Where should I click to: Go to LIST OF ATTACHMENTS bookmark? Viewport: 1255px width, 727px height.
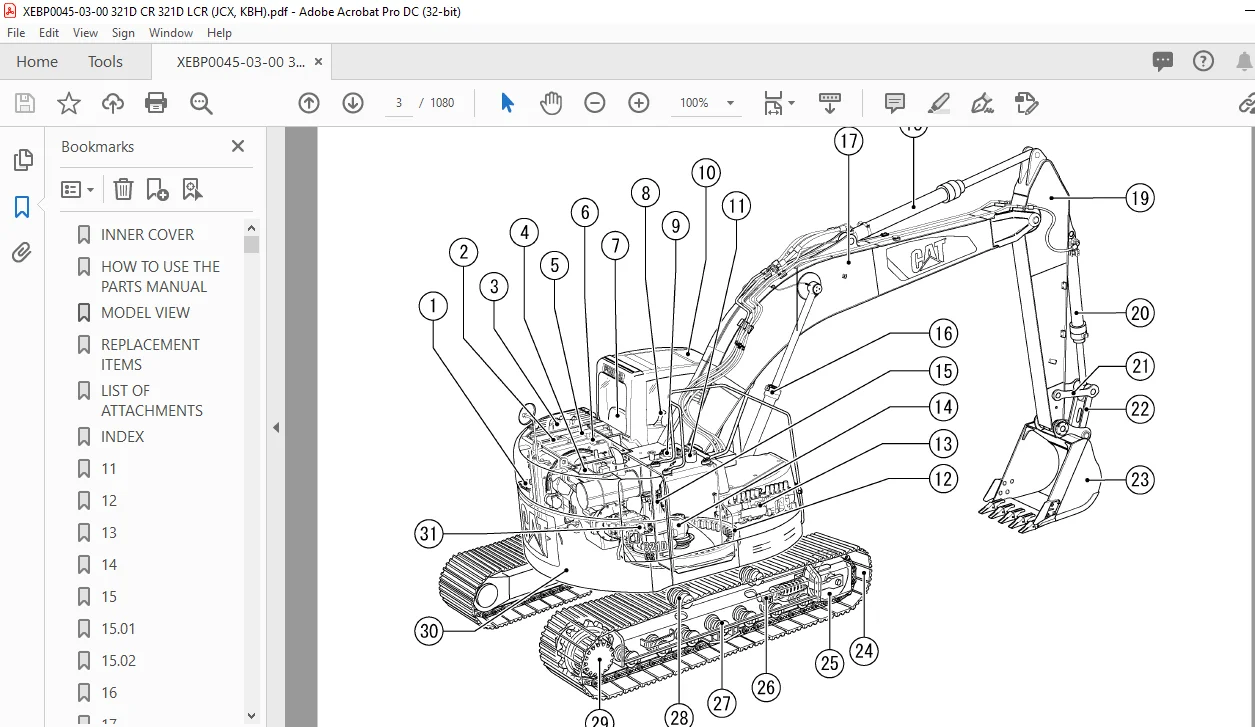point(151,400)
